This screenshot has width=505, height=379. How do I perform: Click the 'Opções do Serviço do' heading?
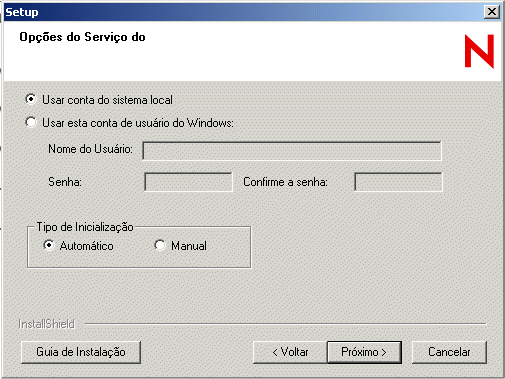click(x=82, y=37)
